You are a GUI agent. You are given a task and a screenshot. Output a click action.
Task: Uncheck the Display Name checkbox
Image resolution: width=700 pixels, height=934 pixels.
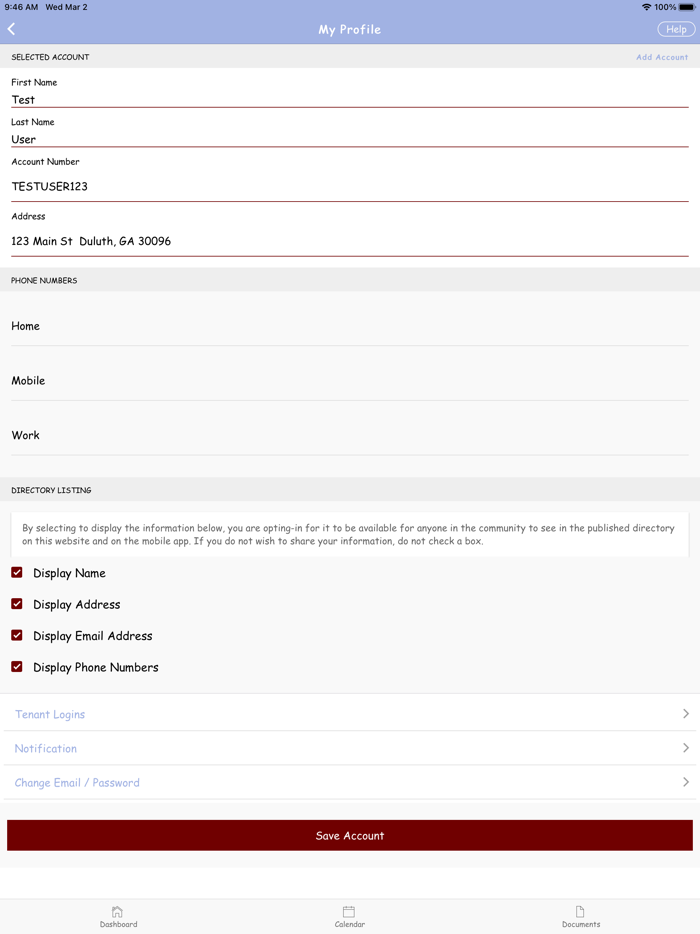[15, 573]
